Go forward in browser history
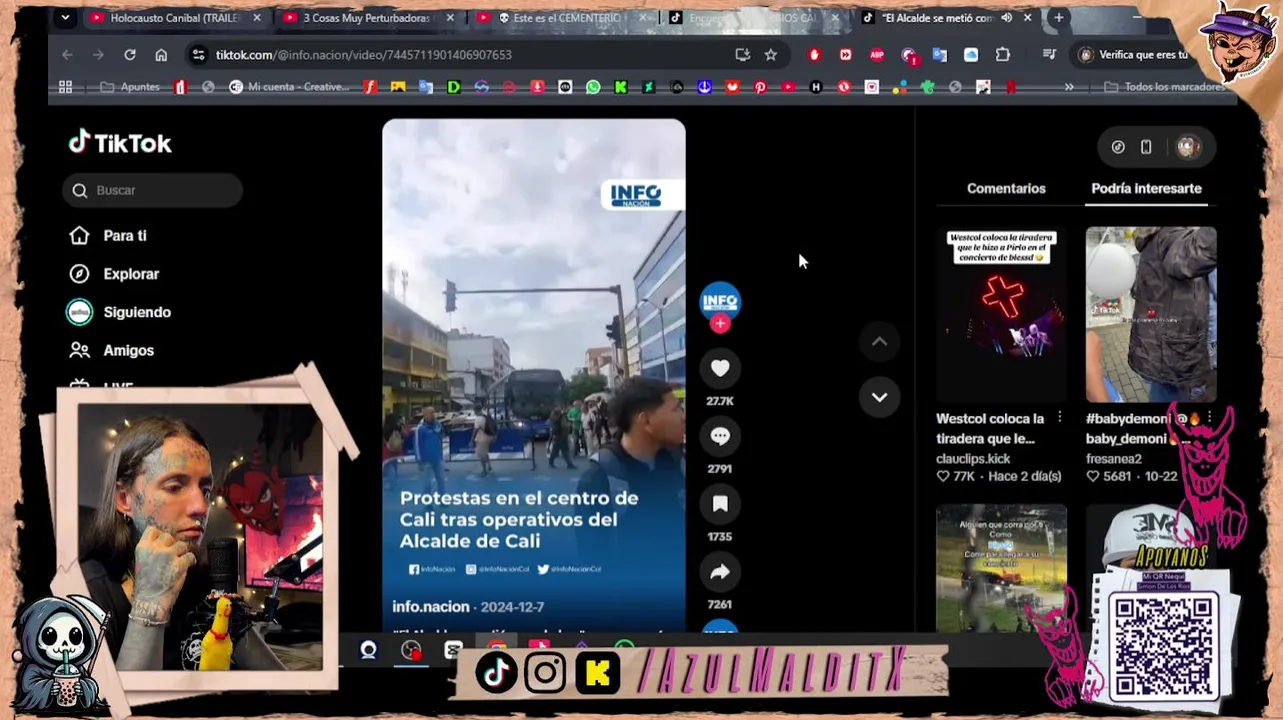This screenshot has height=720, width=1283. [98, 55]
